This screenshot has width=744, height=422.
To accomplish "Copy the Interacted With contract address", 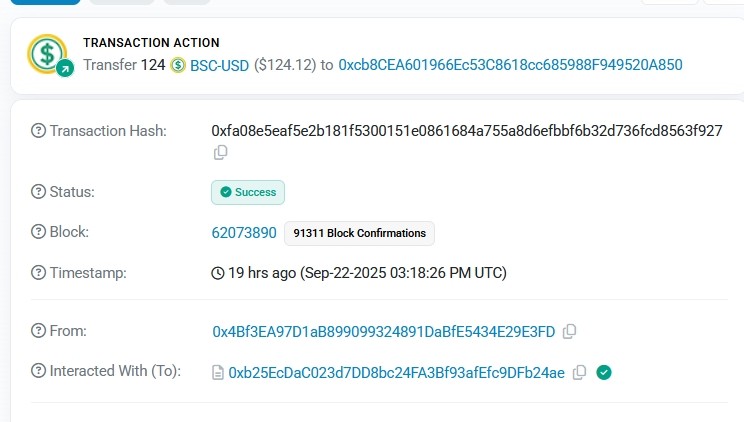I will point(579,372).
